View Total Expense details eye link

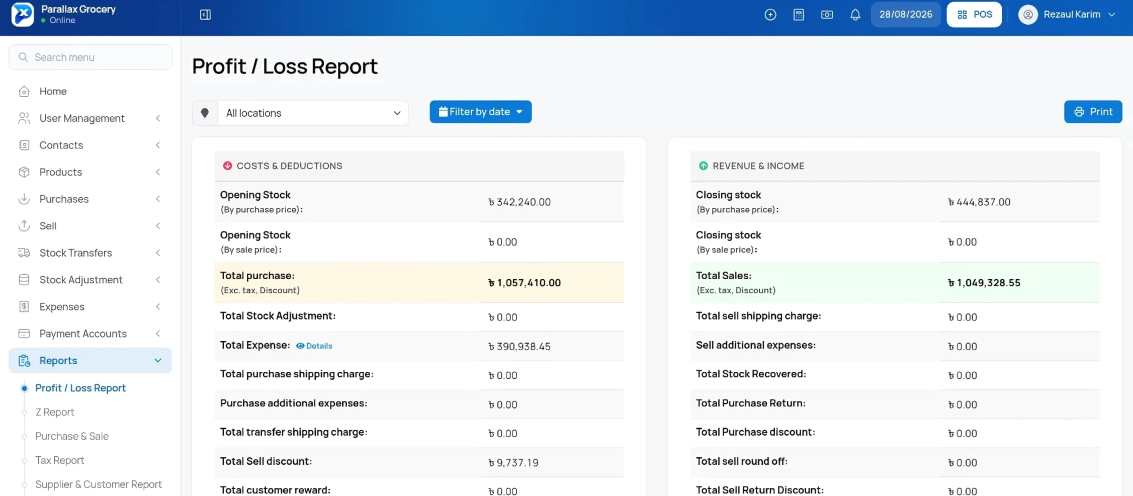tap(314, 346)
